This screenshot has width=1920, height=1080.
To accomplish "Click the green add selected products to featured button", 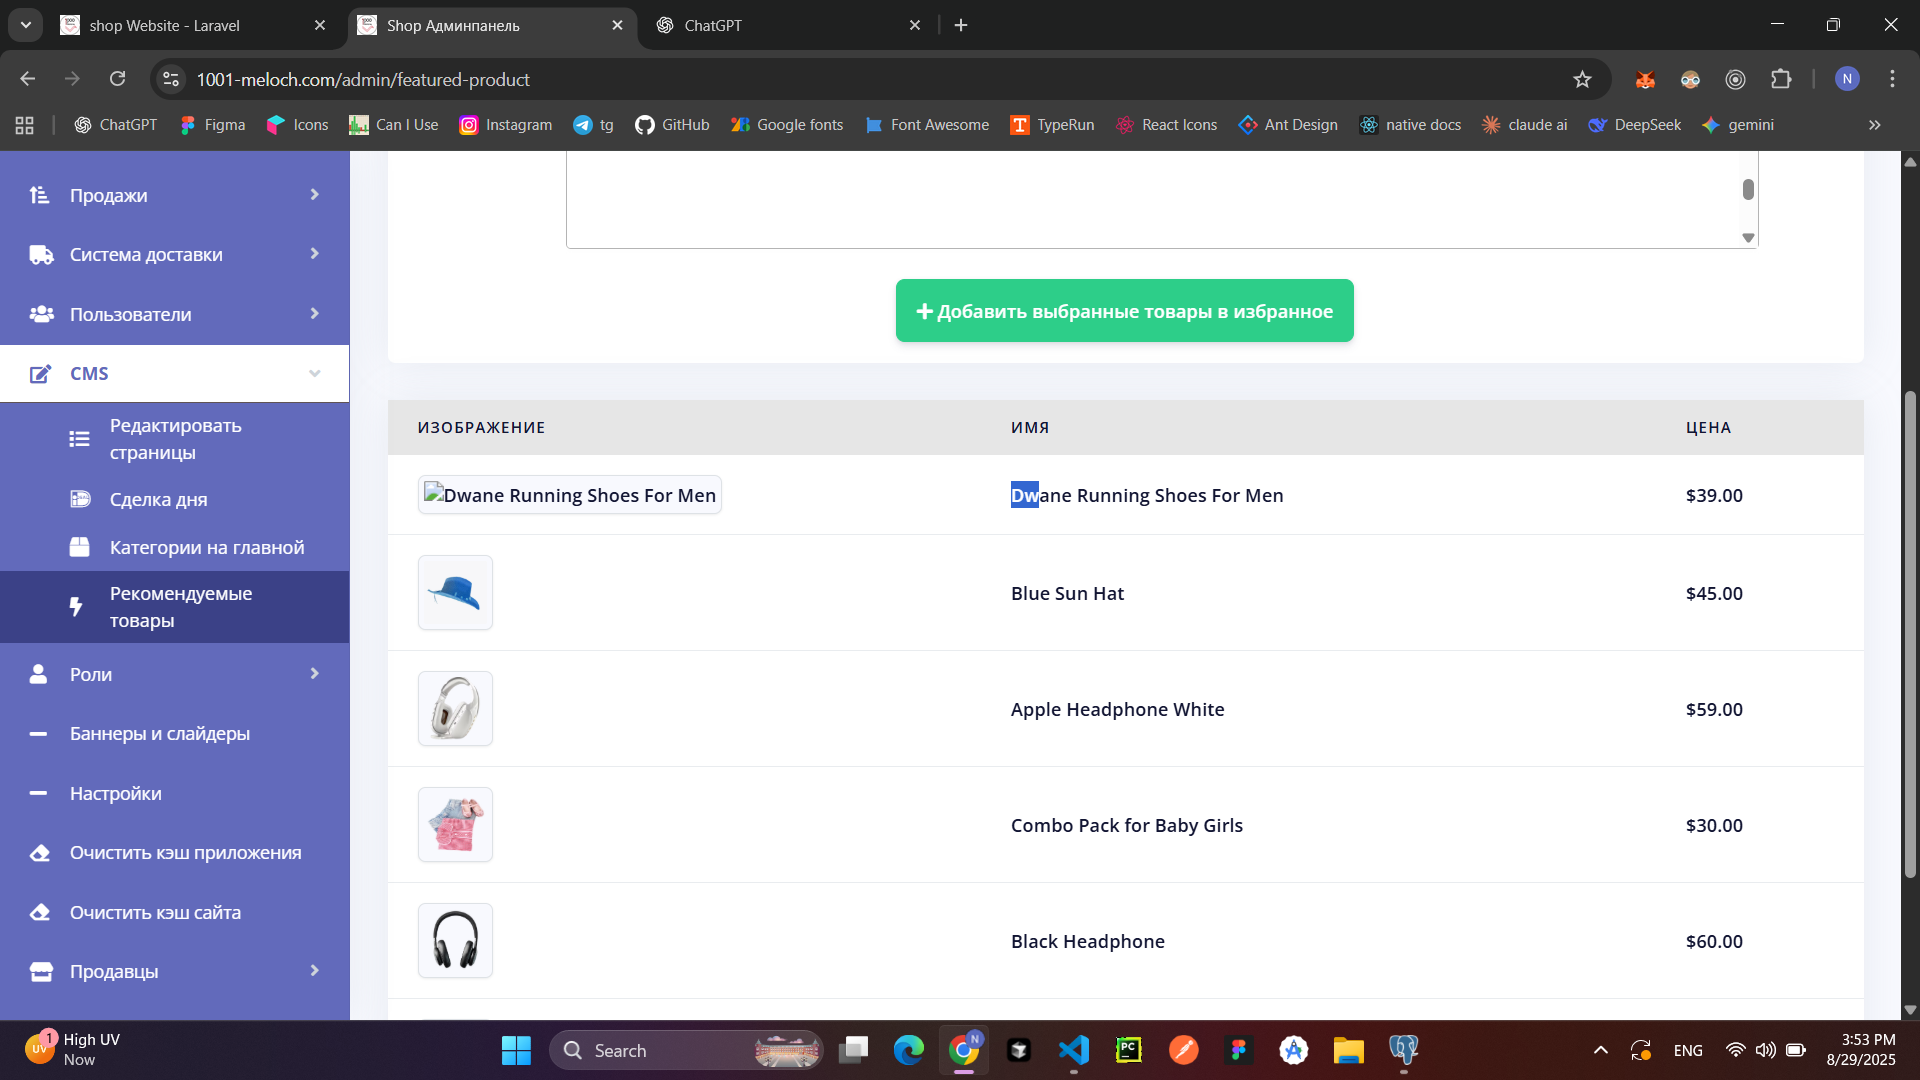I will [1124, 311].
